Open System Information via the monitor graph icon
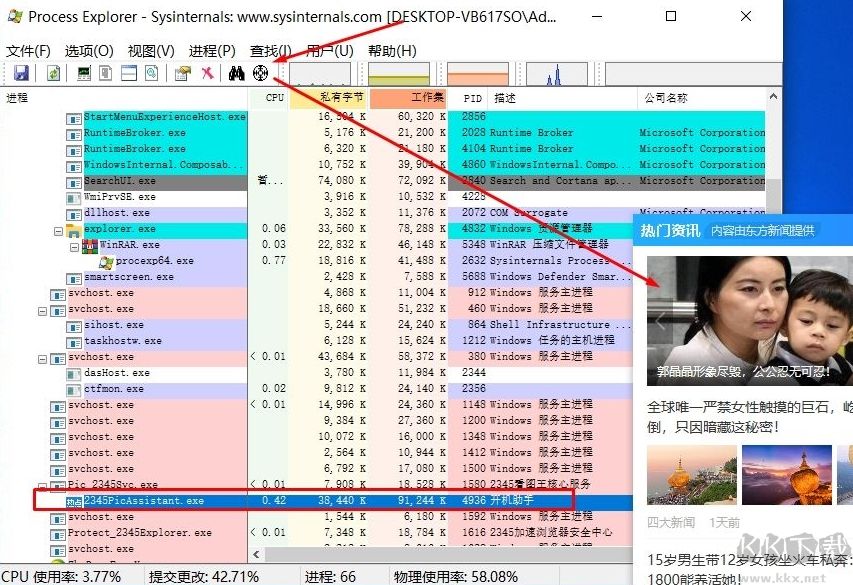 tap(84, 73)
